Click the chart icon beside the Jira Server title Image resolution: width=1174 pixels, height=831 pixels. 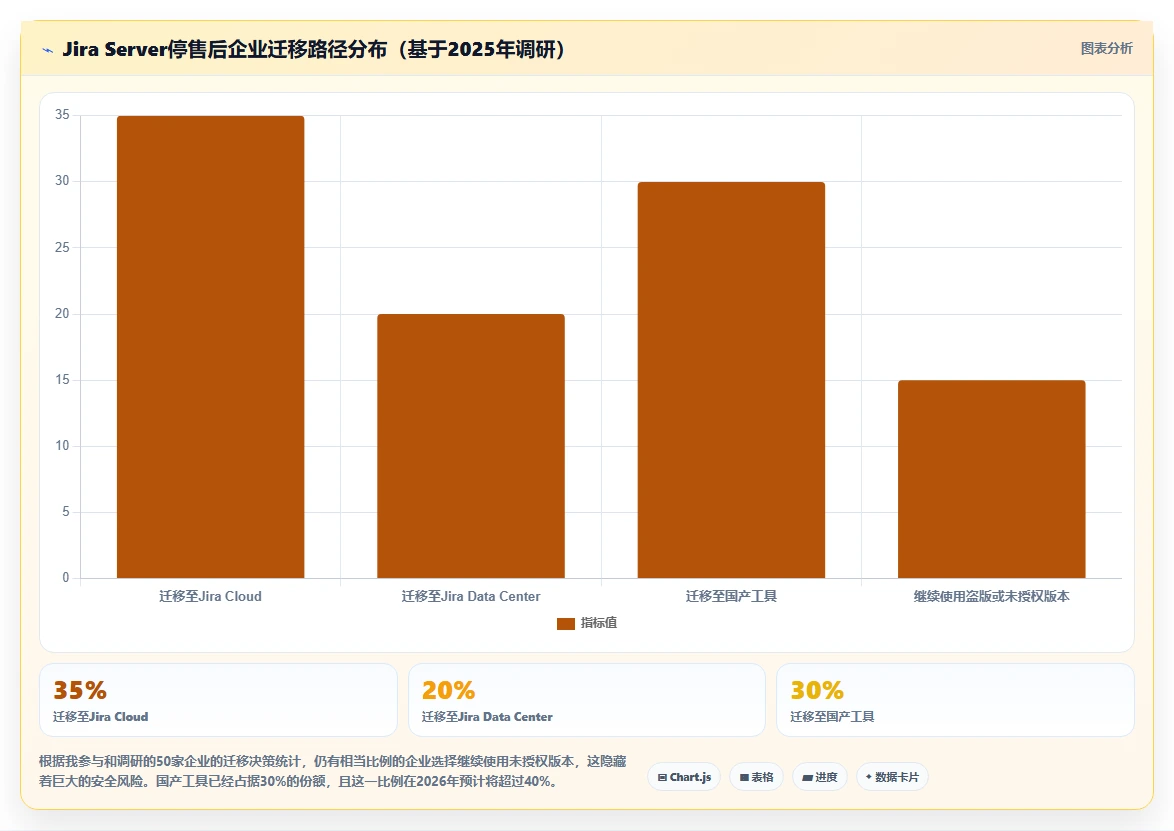coord(48,50)
